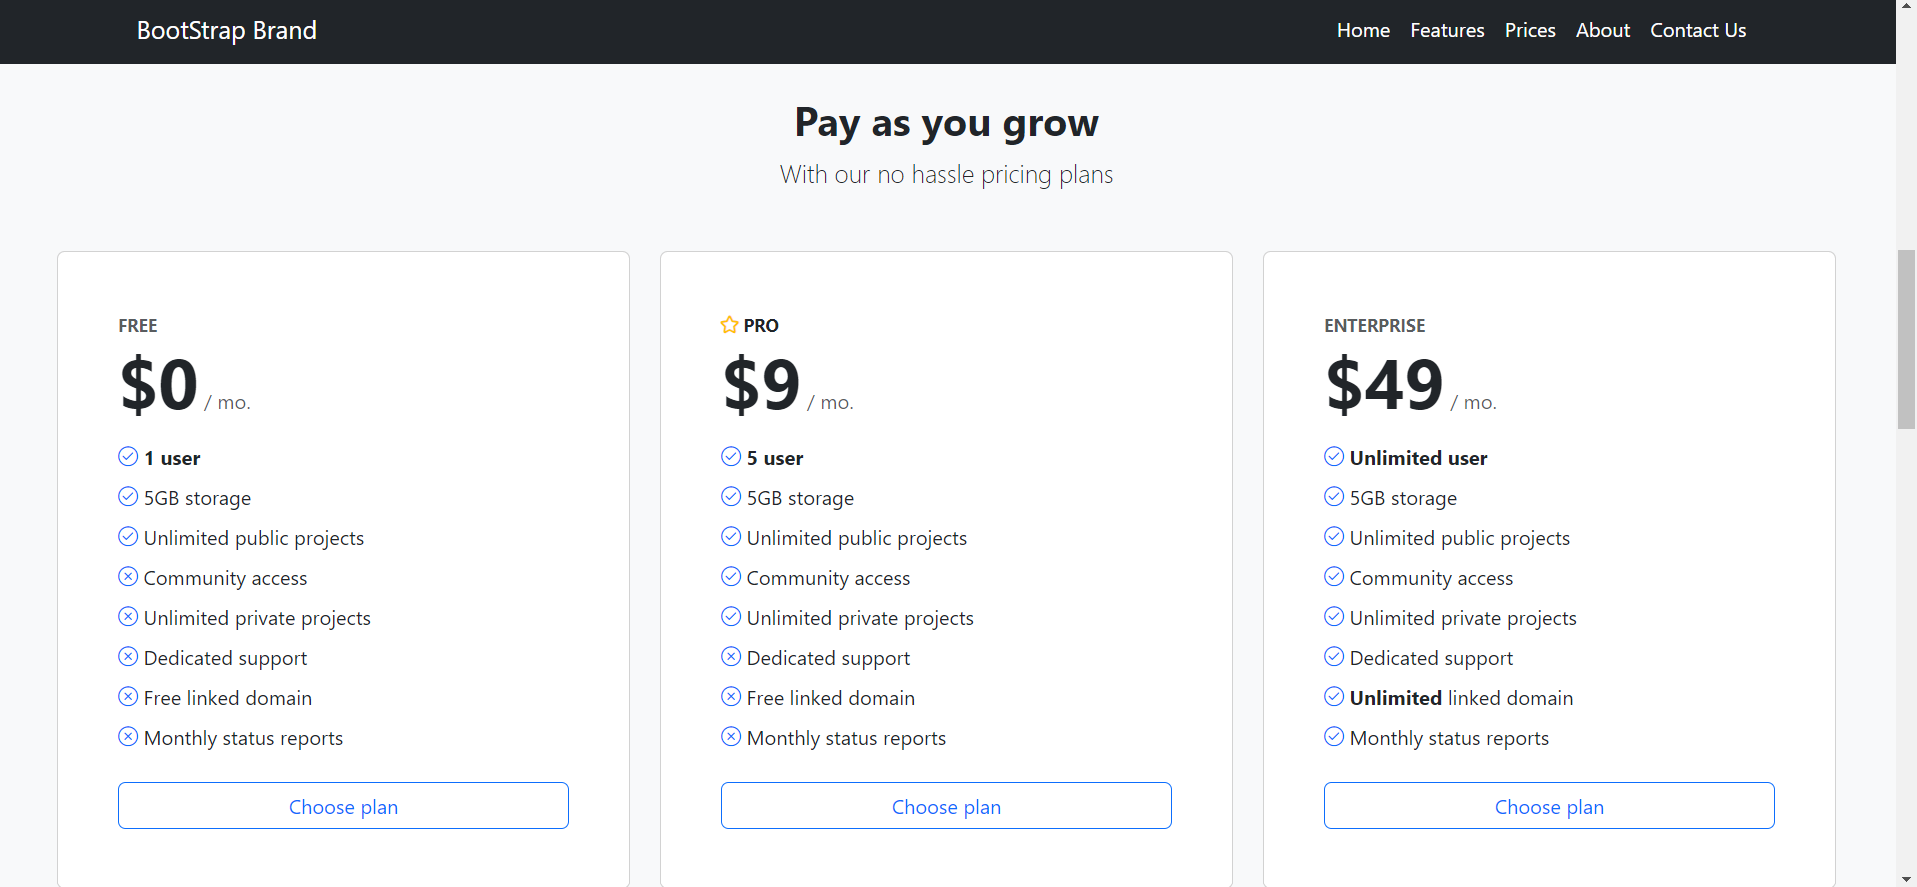Click check icon beside Free plan 5GB storage

pyautogui.click(x=128, y=497)
